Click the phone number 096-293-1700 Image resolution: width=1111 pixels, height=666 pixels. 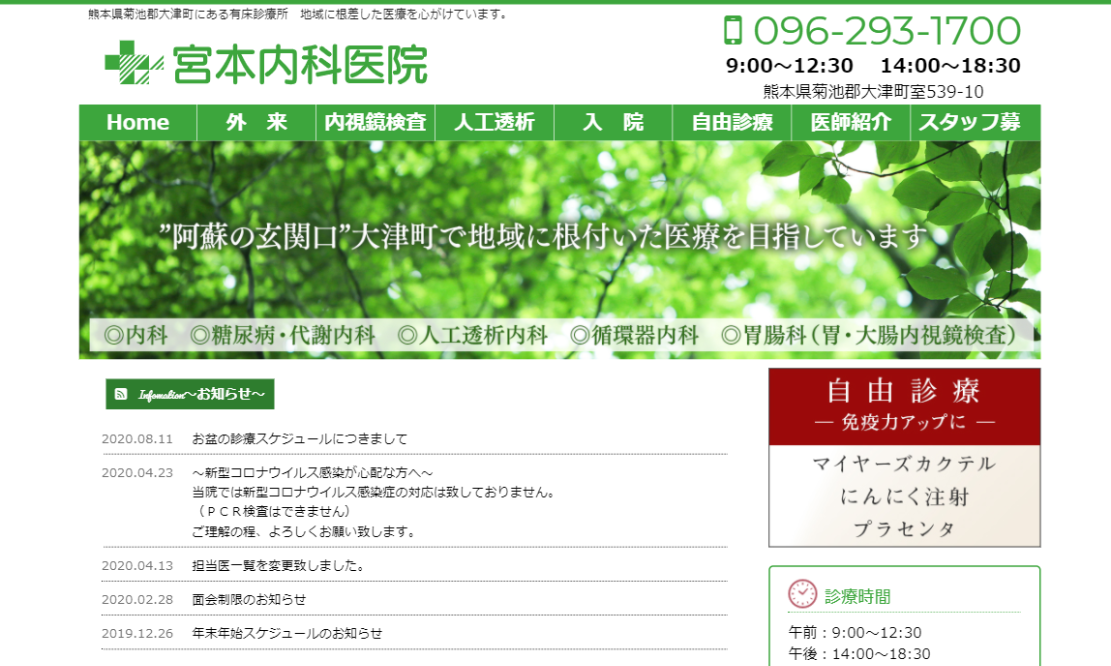click(886, 31)
